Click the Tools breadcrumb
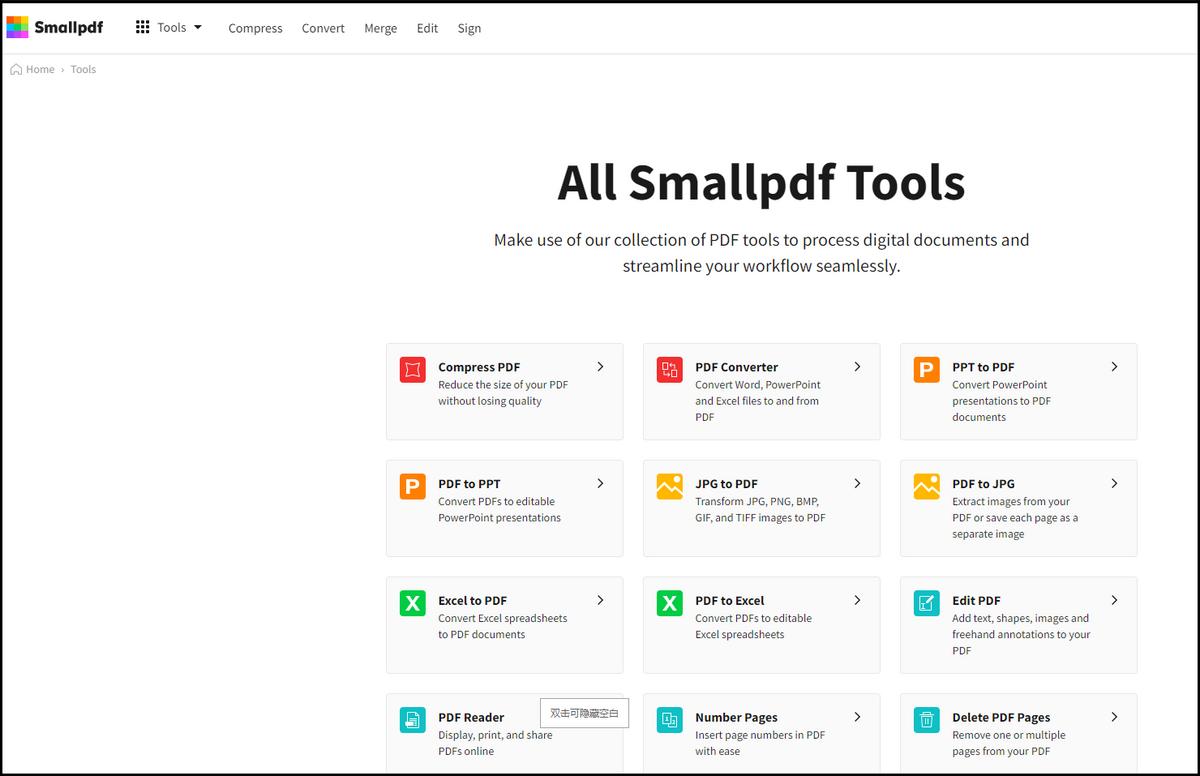Viewport: 1200px width, 776px height. coord(83,69)
